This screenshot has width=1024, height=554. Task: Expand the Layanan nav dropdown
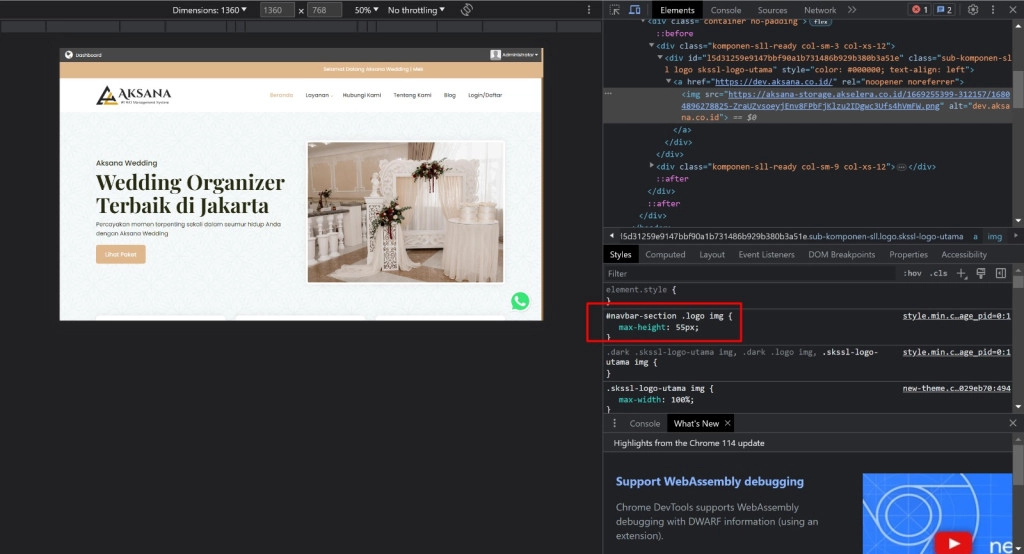[x=319, y=95]
